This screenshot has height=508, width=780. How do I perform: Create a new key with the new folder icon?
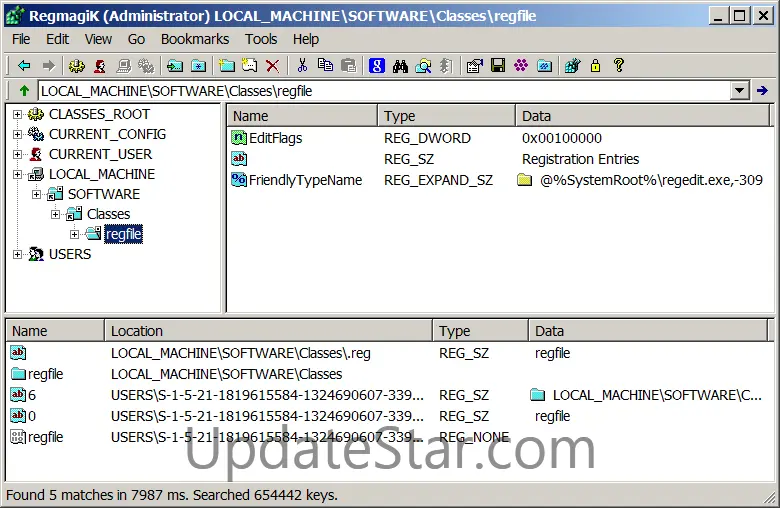click(x=227, y=65)
